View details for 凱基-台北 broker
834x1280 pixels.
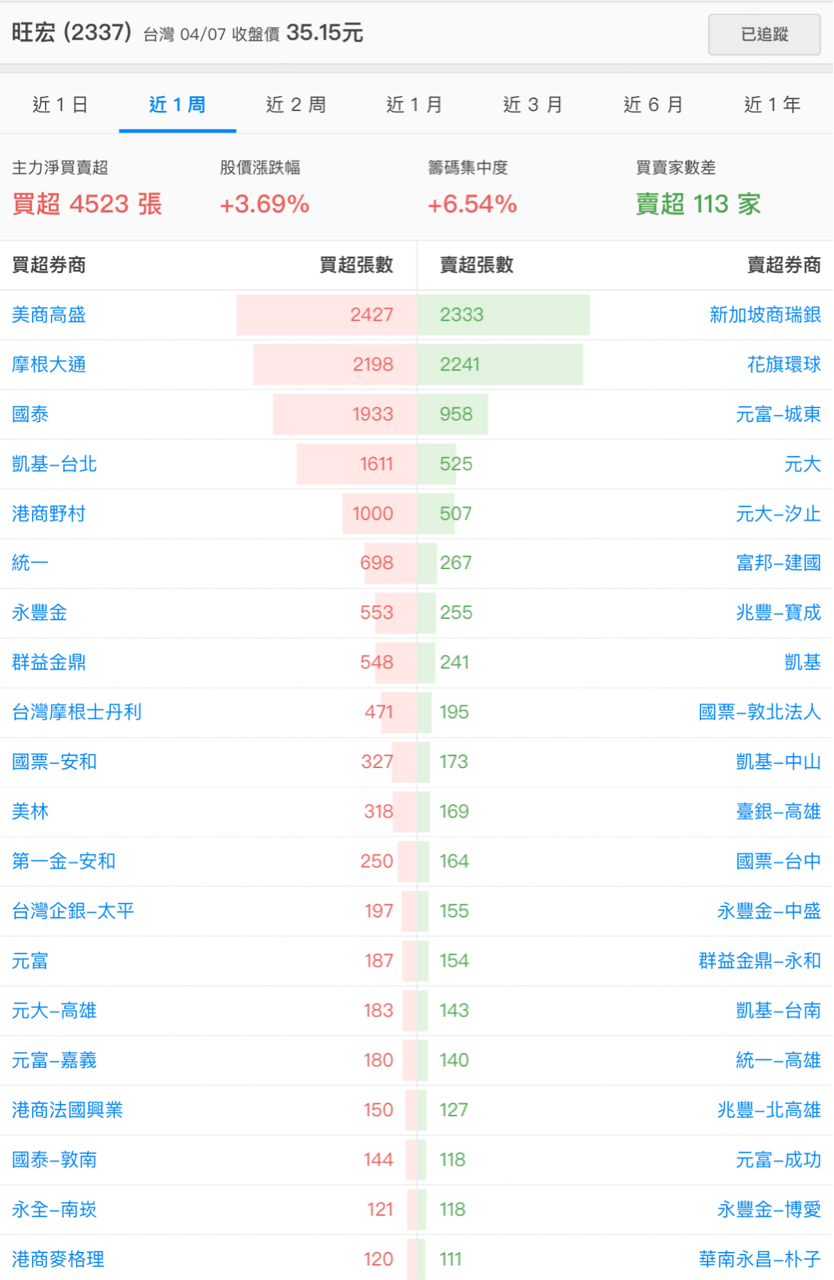click(54, 464)
